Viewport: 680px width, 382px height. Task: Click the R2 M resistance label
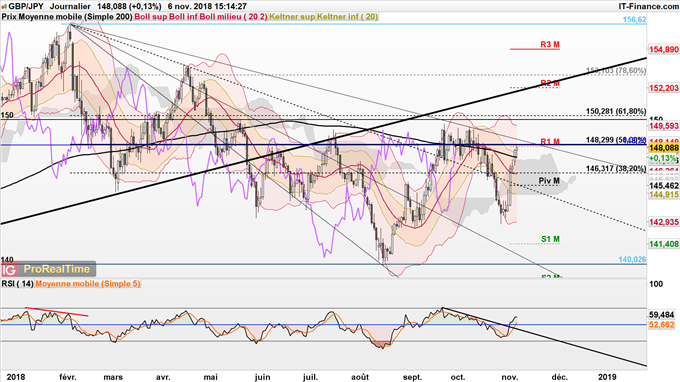(x=550, y=83)
